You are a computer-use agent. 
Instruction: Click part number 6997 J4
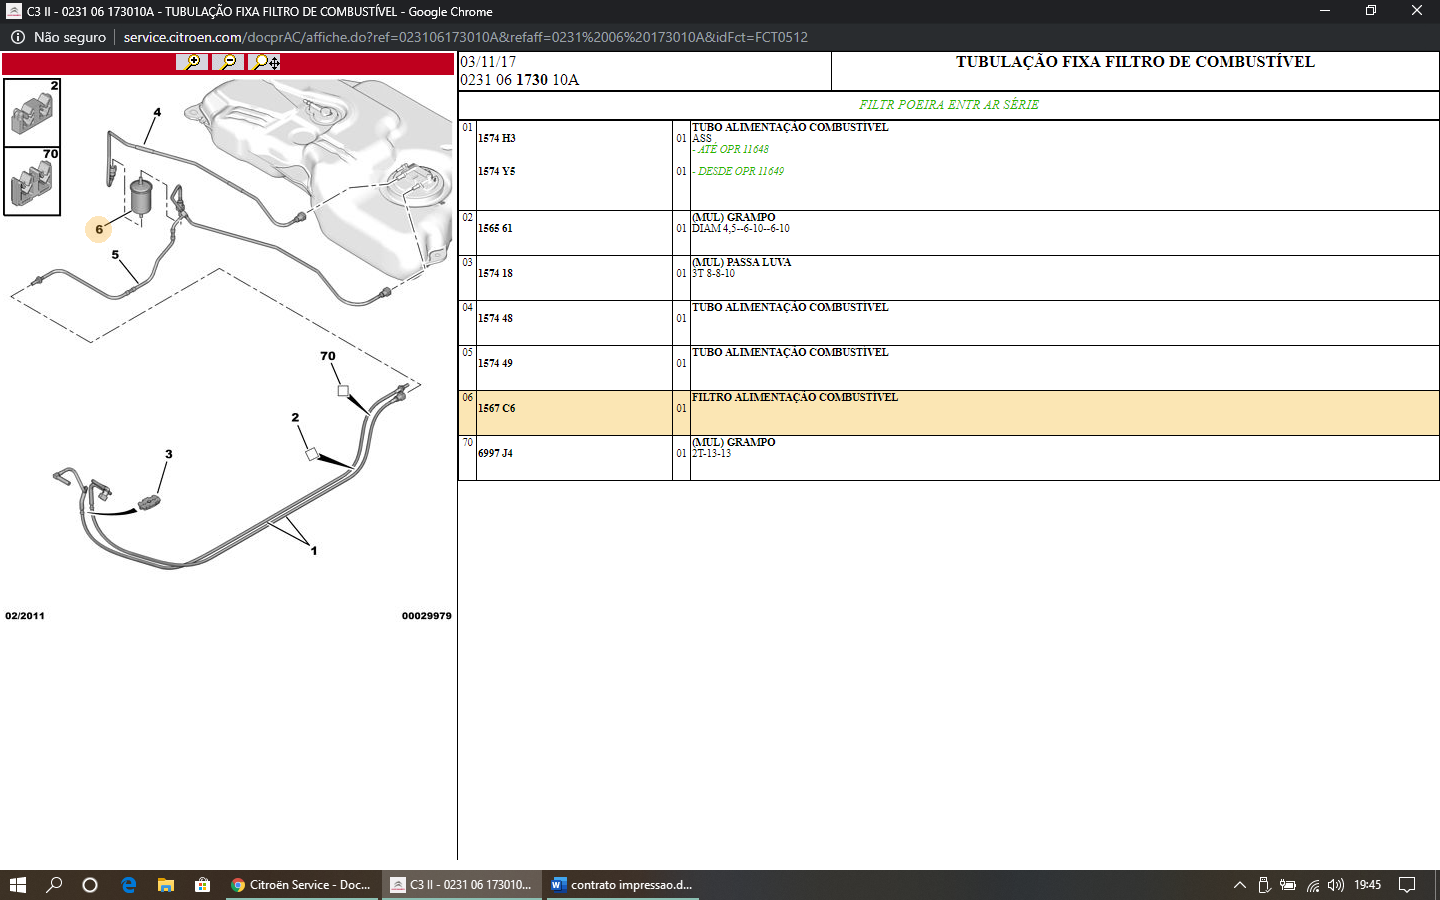point(495,454)
